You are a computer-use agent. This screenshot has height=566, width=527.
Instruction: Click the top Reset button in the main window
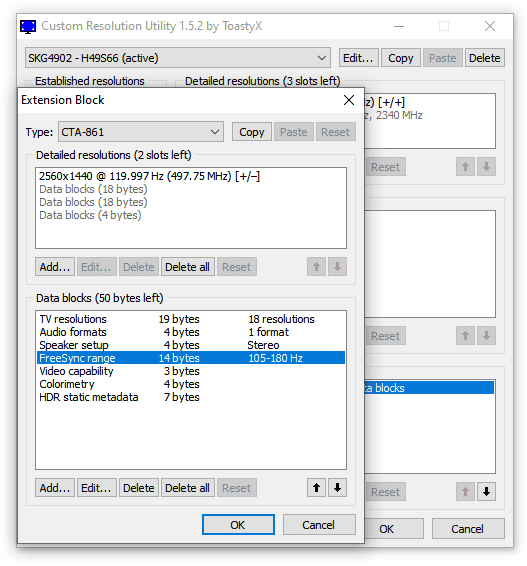[x=385, y=167]
